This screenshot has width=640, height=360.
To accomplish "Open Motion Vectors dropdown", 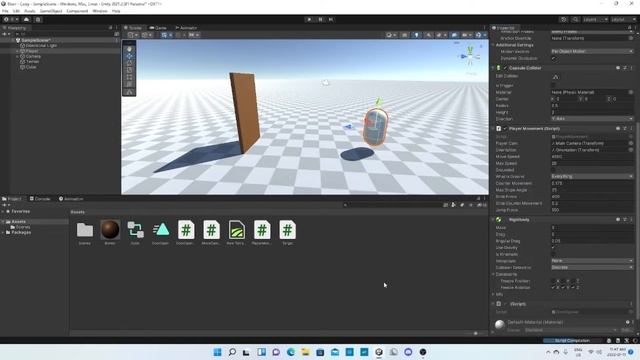I will click(592, 51).
